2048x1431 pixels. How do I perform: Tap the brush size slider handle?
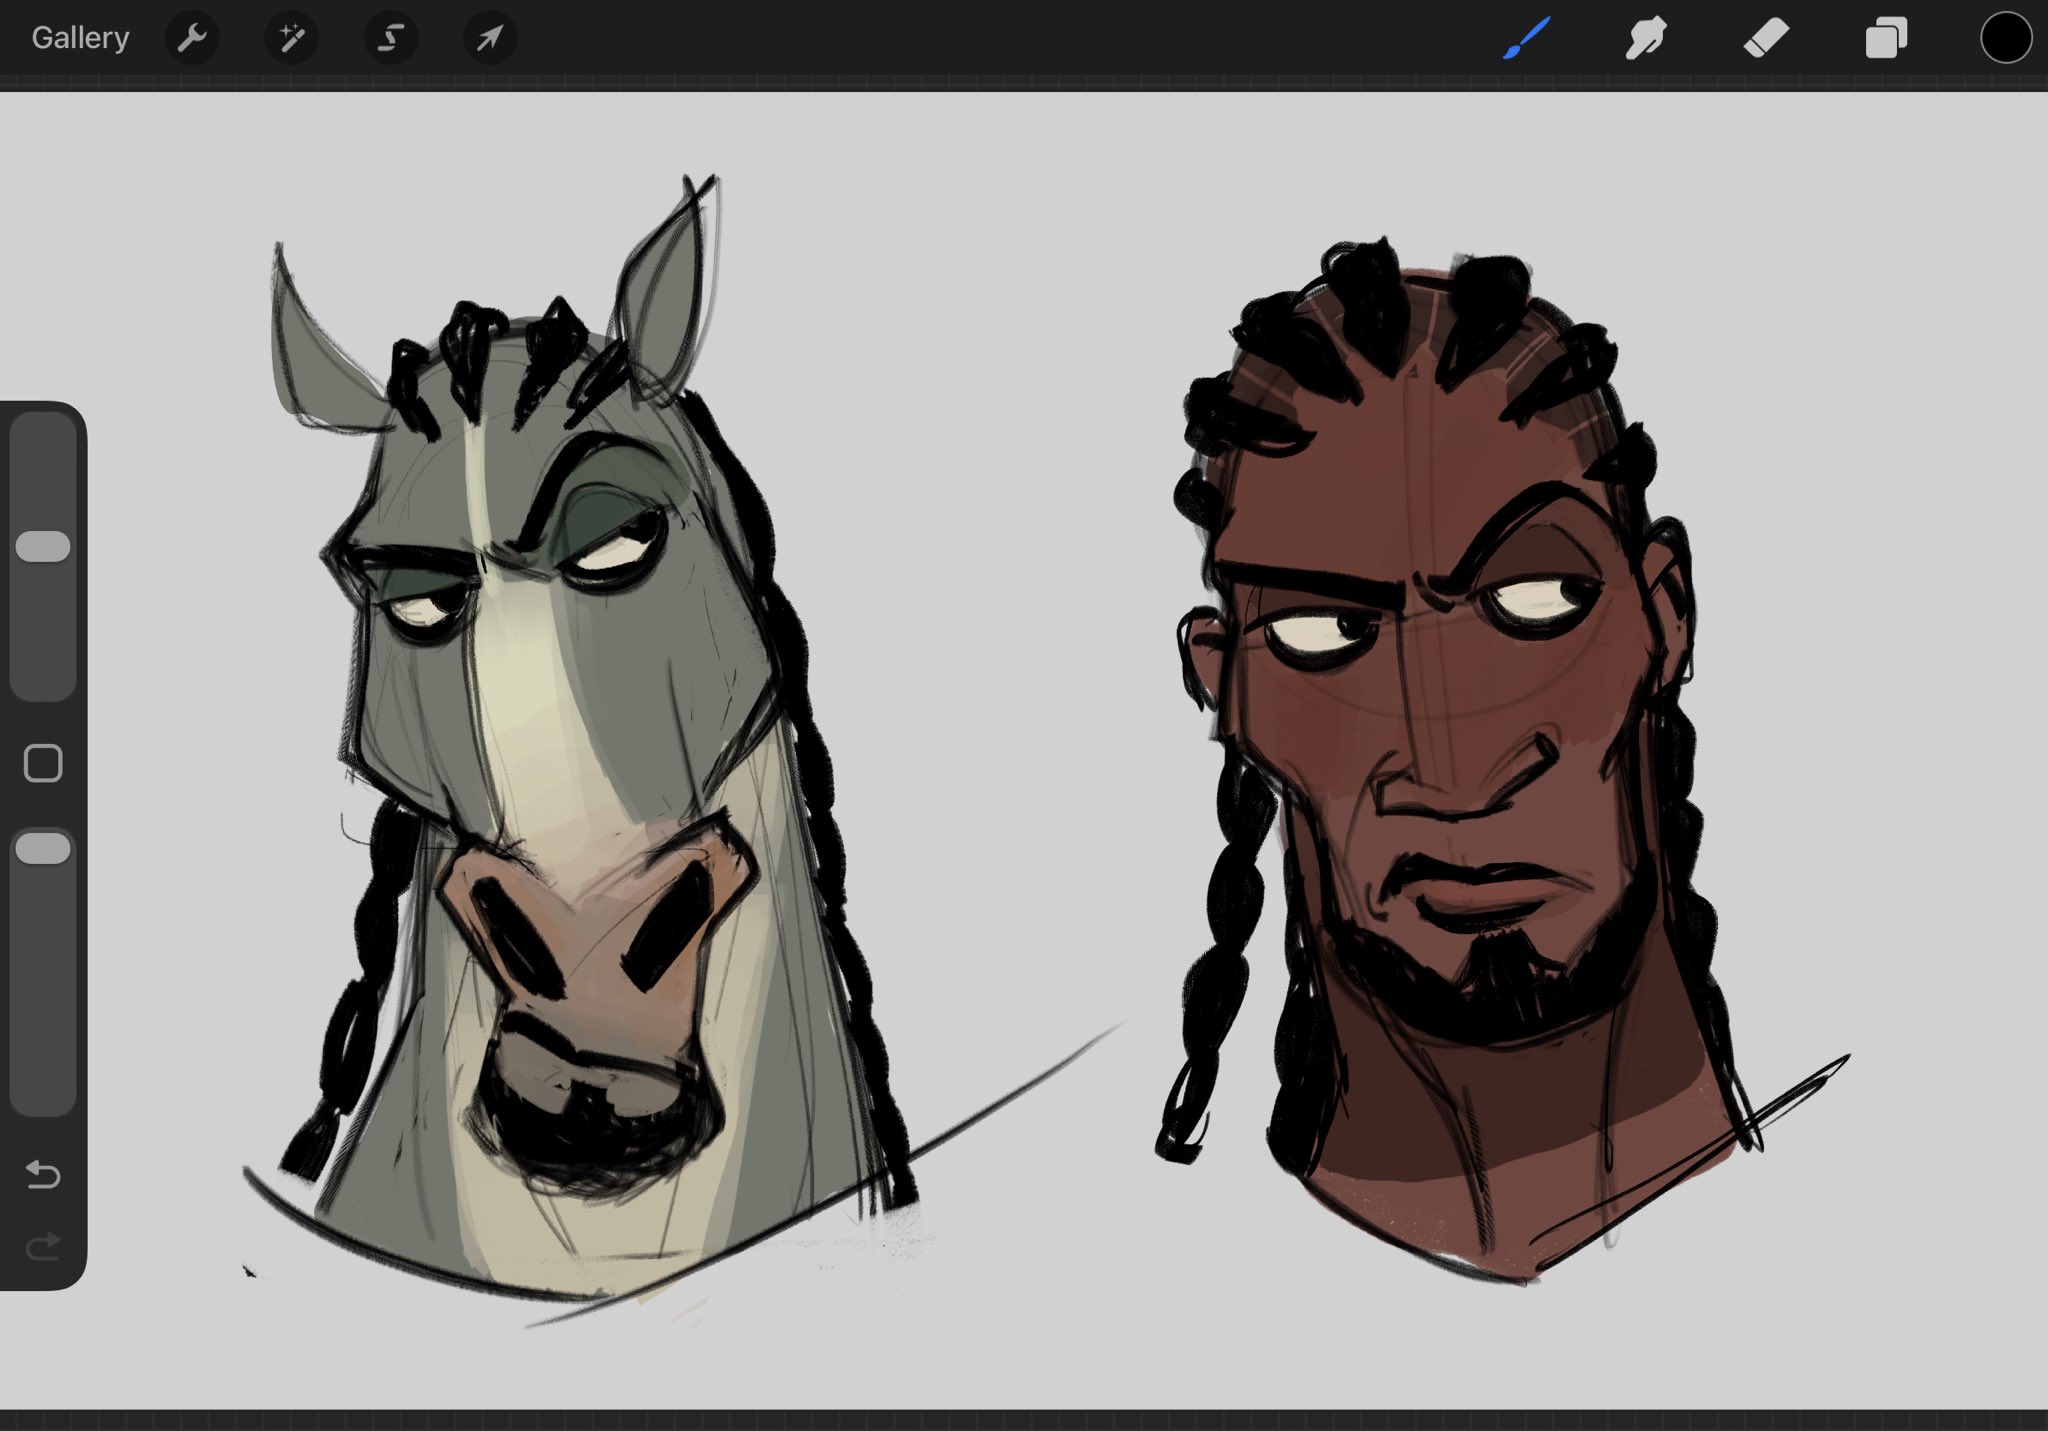[43, 547]
